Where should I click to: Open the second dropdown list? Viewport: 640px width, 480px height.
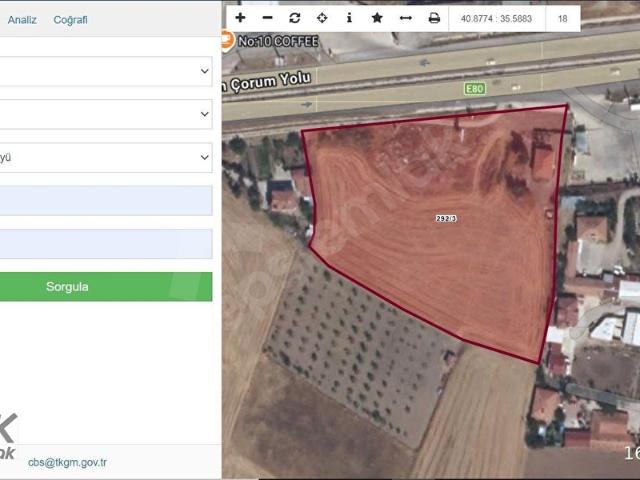point(106,114)
